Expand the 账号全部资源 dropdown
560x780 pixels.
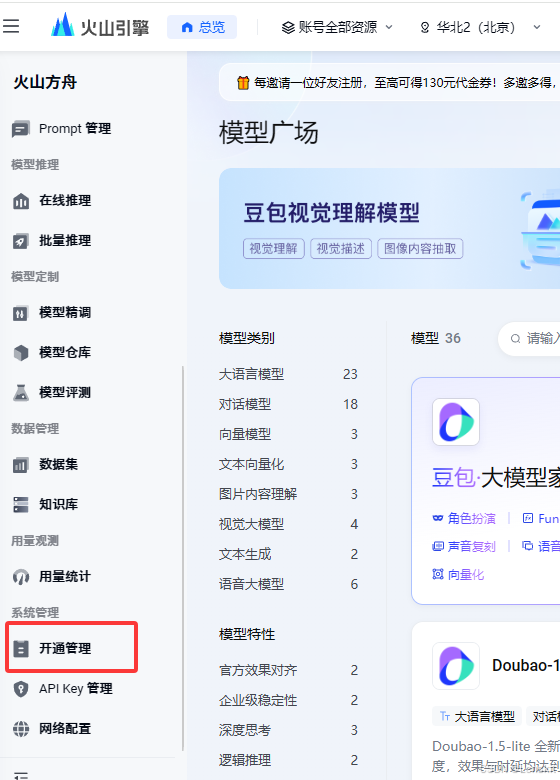point(338,27)
